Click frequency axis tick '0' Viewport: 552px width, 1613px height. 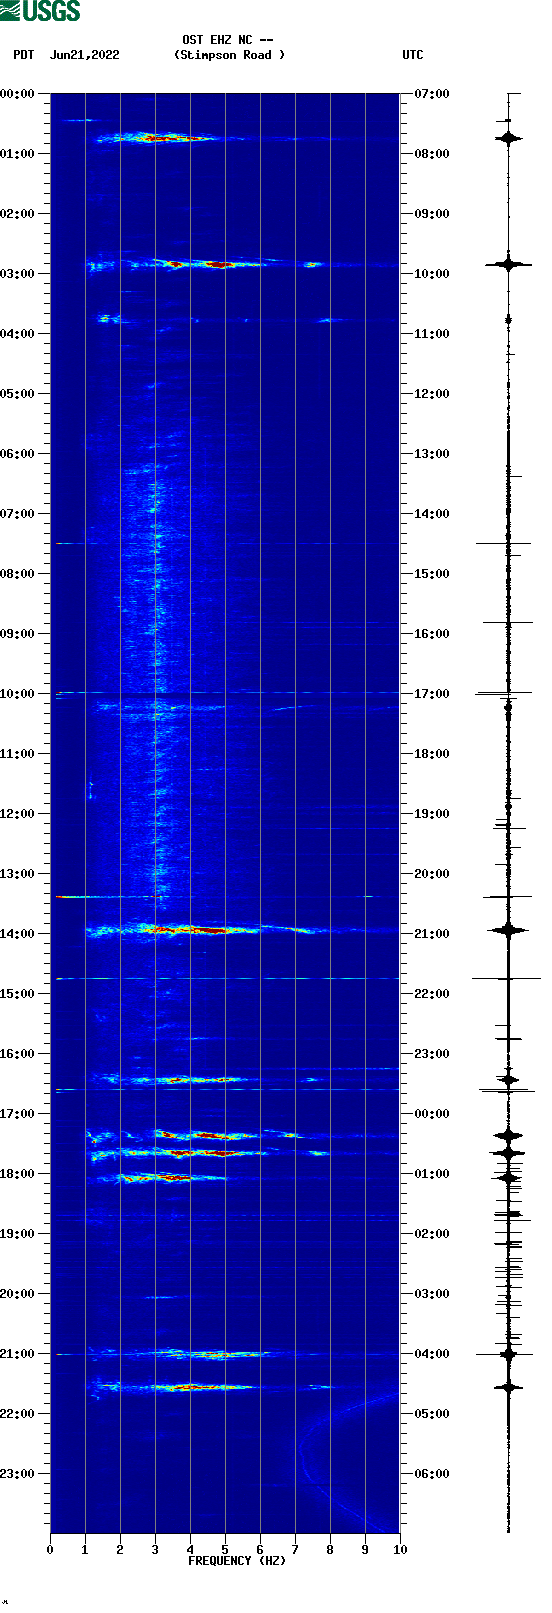pyautogui.click(x=50, y=1550)
